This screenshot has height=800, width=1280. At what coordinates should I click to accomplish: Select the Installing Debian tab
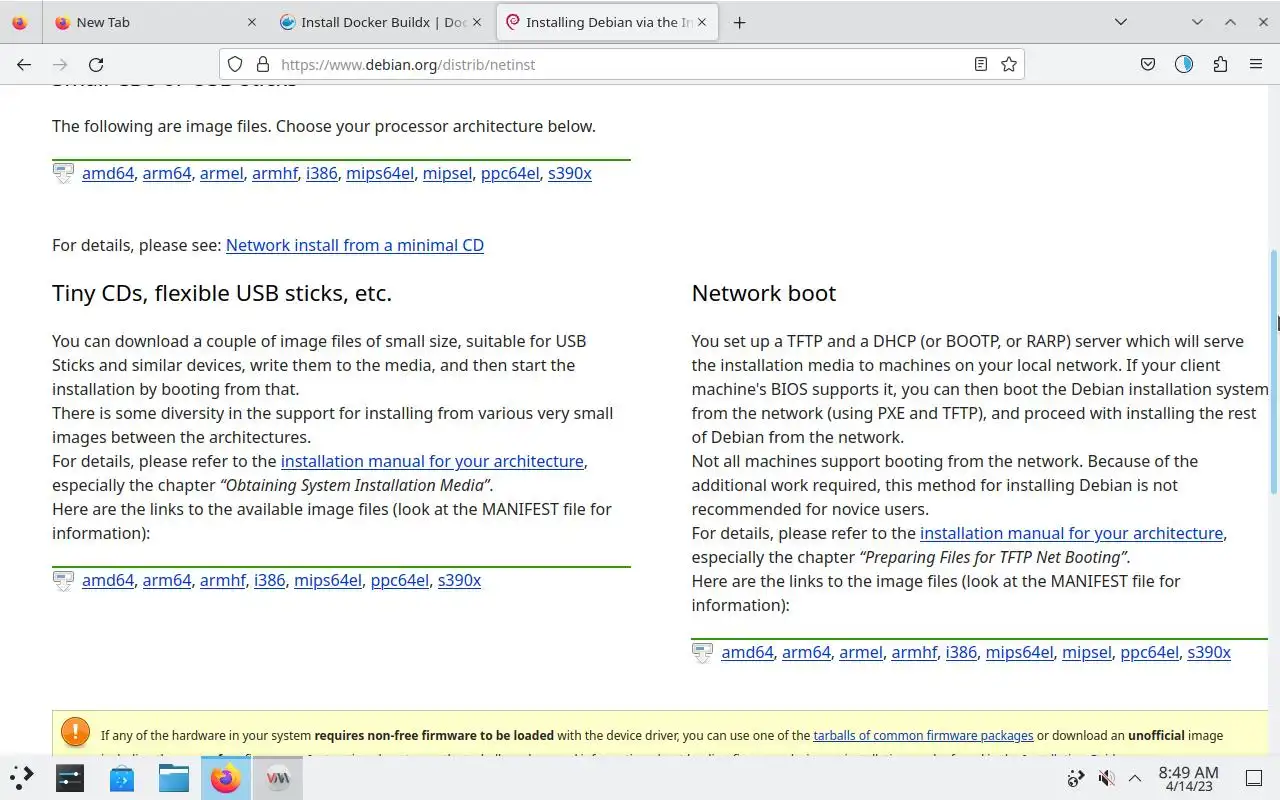pyautogui.click(x=608, y=22)
